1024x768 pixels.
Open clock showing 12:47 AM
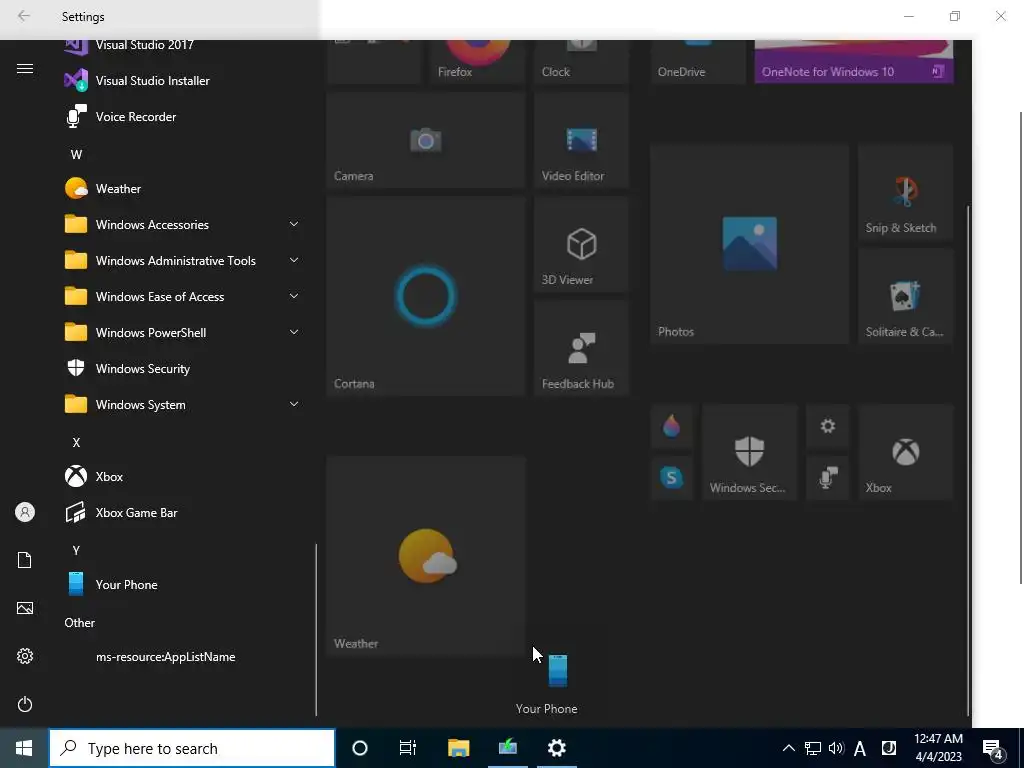pyautogui.click(x=938, y=748)
